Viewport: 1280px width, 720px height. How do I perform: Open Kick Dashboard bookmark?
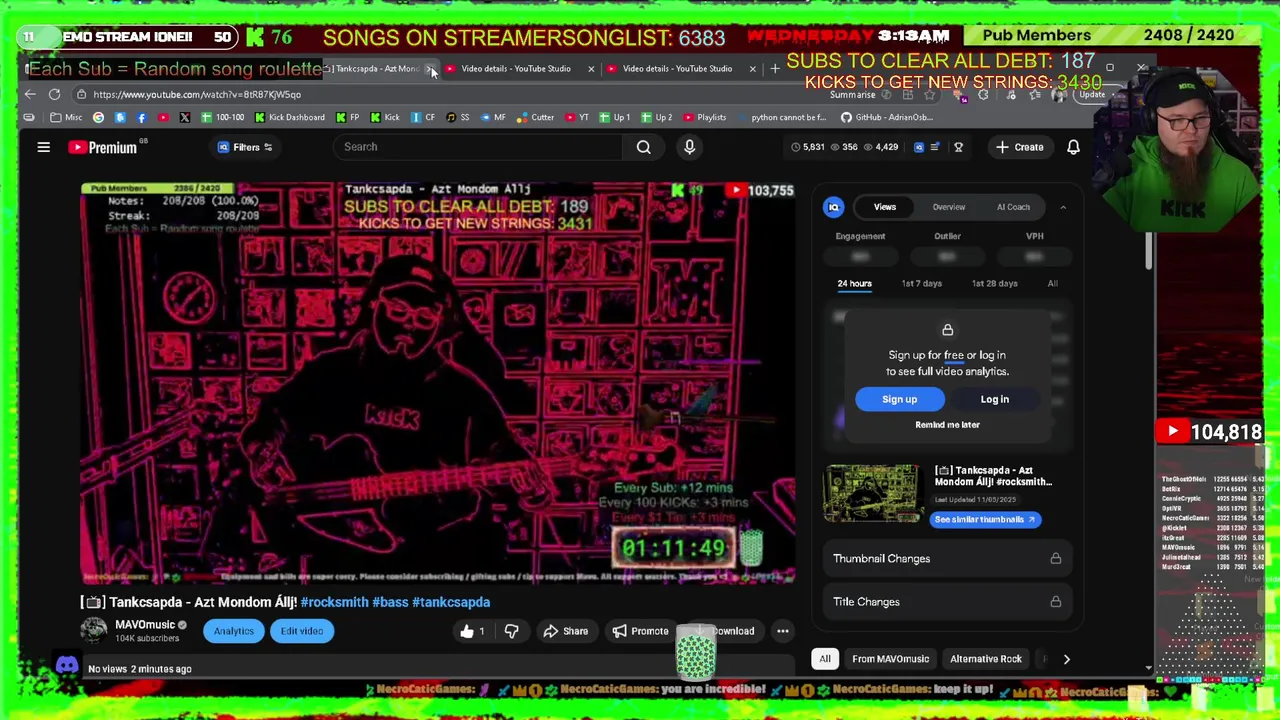coord(289,117)
